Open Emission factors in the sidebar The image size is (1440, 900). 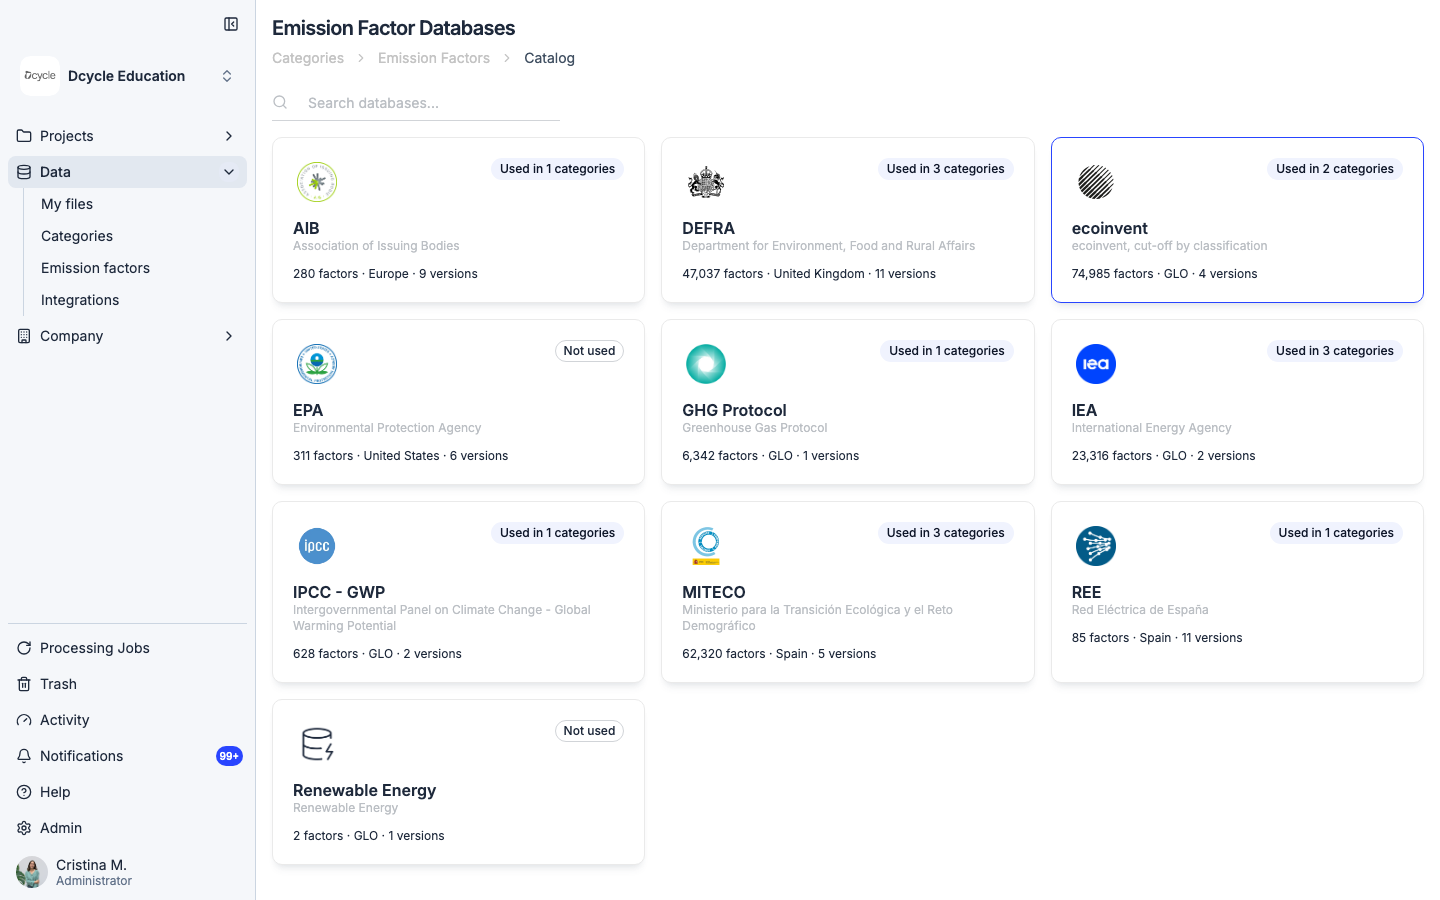coord(95,268)
